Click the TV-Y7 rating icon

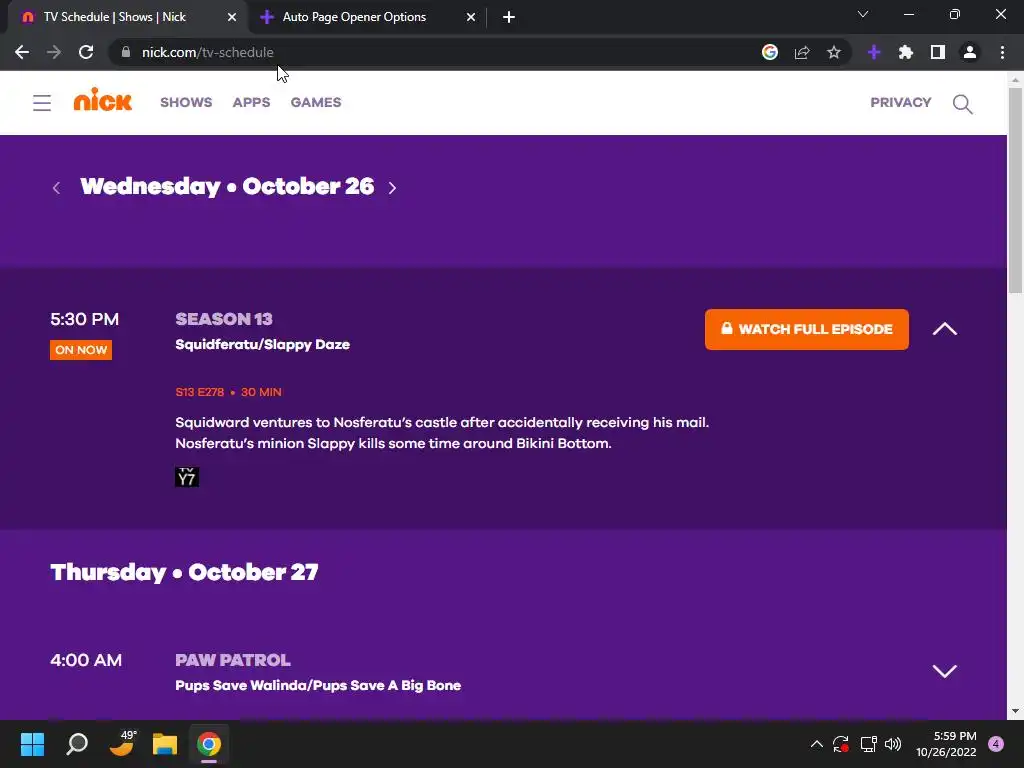(187, 477)
